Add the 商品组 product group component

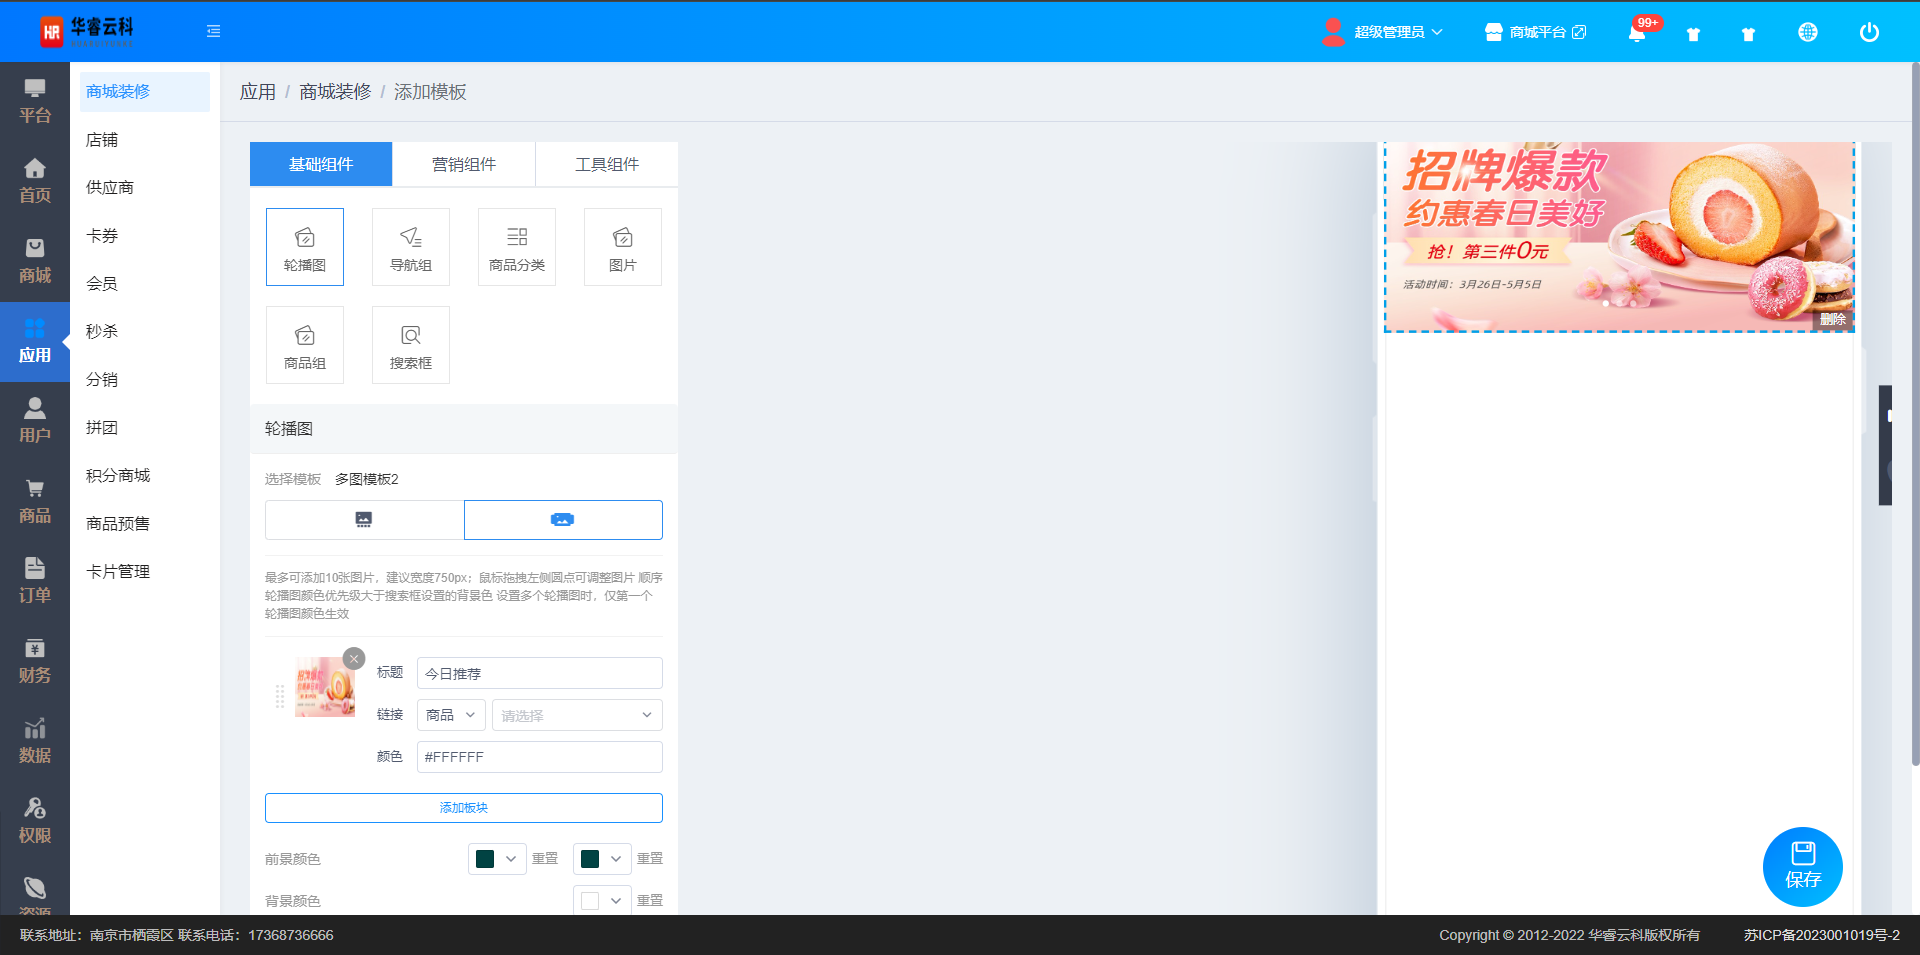click(x=305, y=345)
